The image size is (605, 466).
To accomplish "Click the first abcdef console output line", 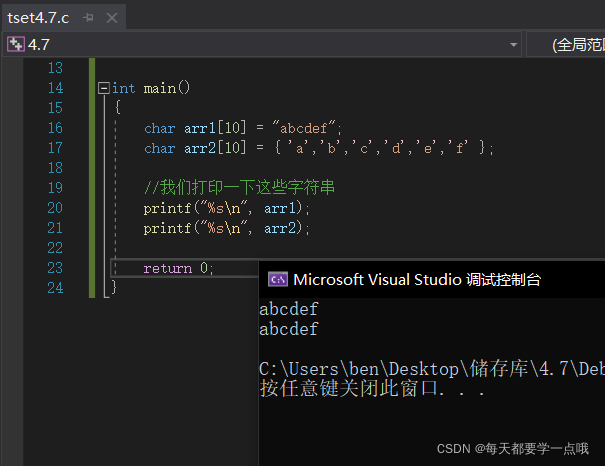I will [289, 310].
